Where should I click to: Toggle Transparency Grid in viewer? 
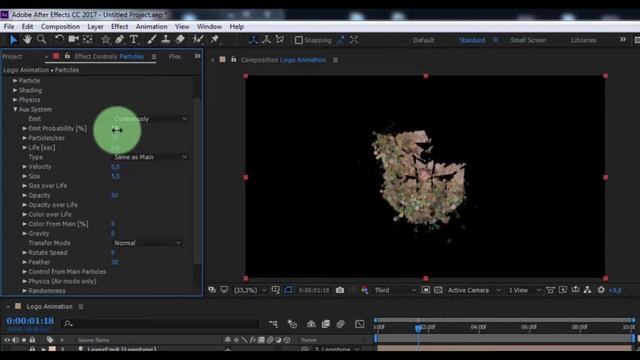438,290
